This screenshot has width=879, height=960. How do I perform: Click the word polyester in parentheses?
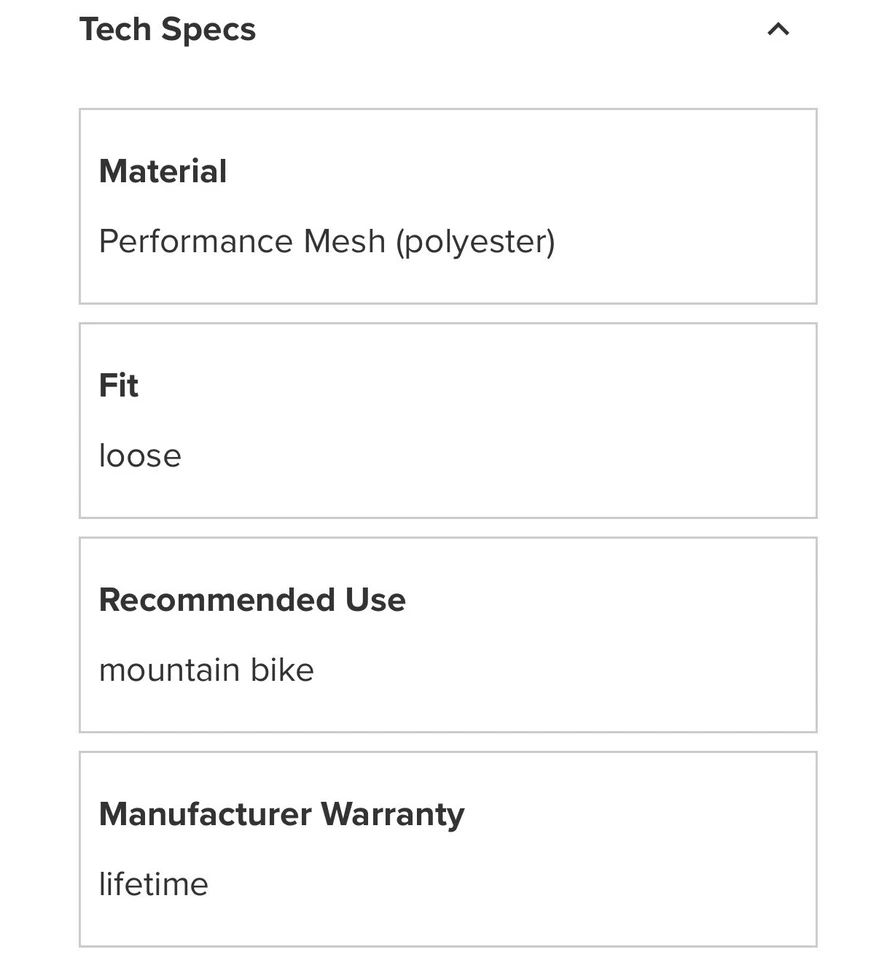tap(475, 242)
